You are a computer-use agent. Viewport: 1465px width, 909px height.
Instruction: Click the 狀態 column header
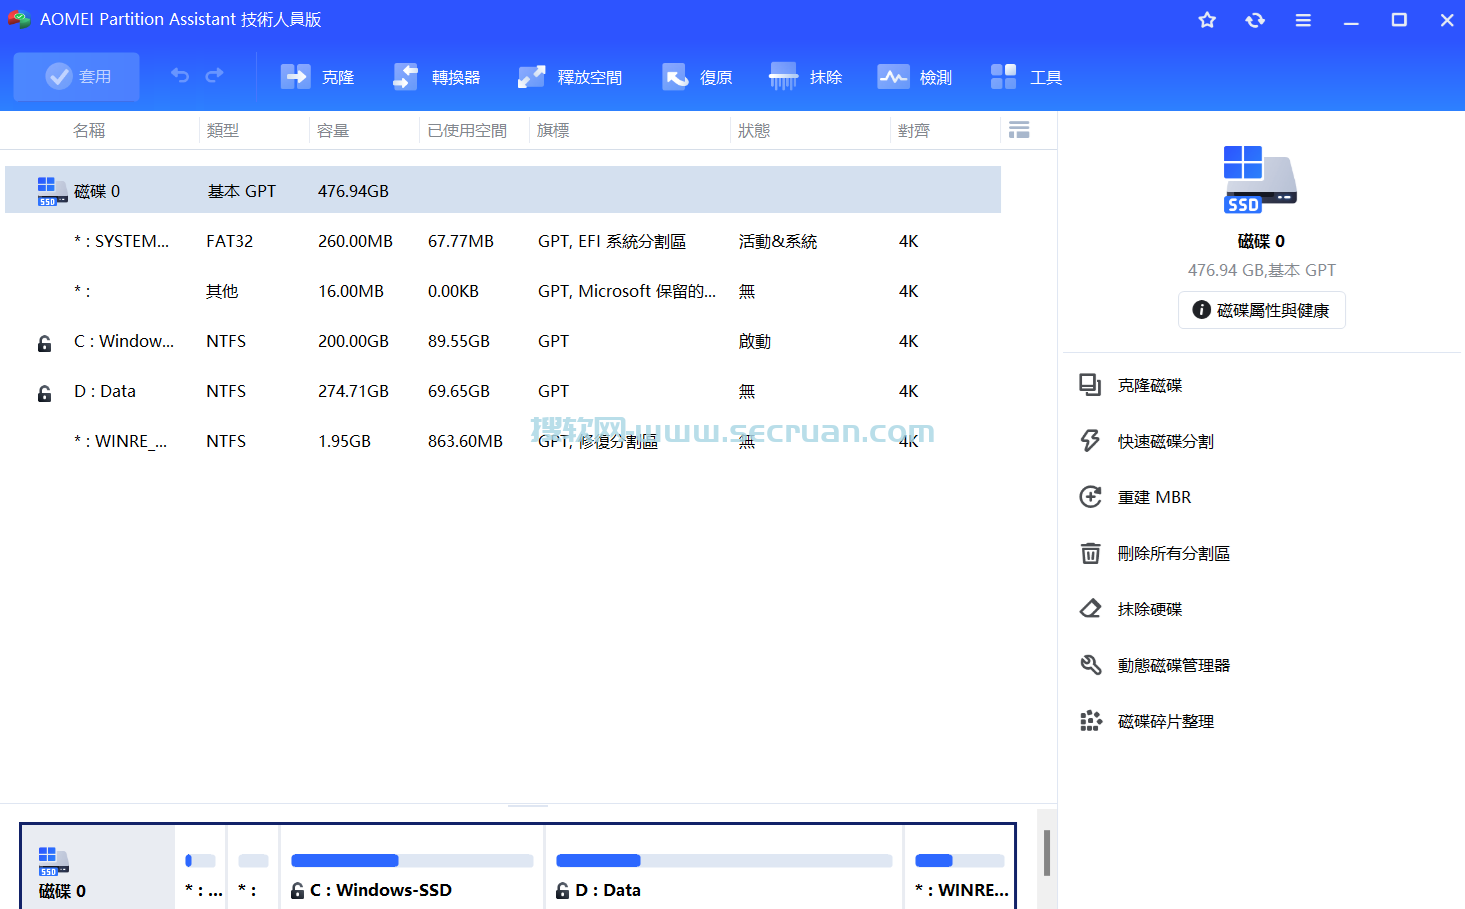pos(754,130)
